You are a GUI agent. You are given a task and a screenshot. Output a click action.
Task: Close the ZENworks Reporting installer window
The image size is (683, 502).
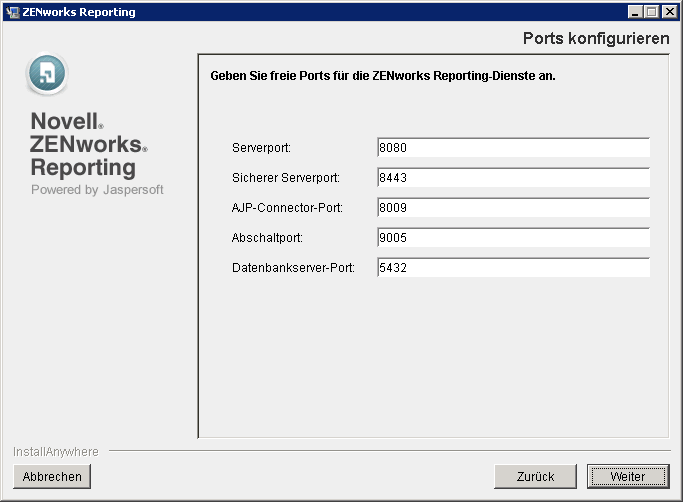(669, 12)
